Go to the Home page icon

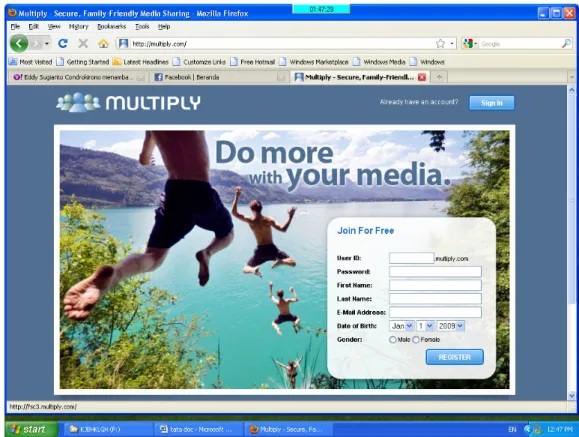click(x=103, y=44)
